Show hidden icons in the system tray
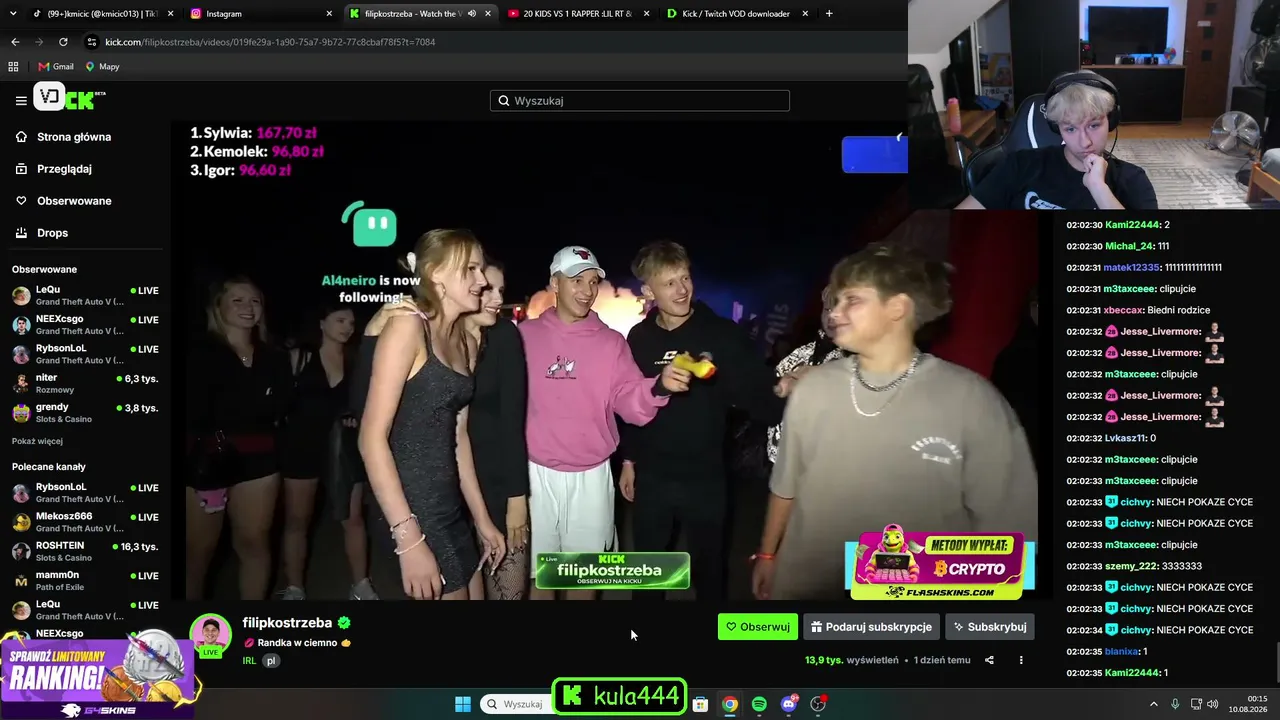This screenshot has height=720, width=1280. [1153, 704]
